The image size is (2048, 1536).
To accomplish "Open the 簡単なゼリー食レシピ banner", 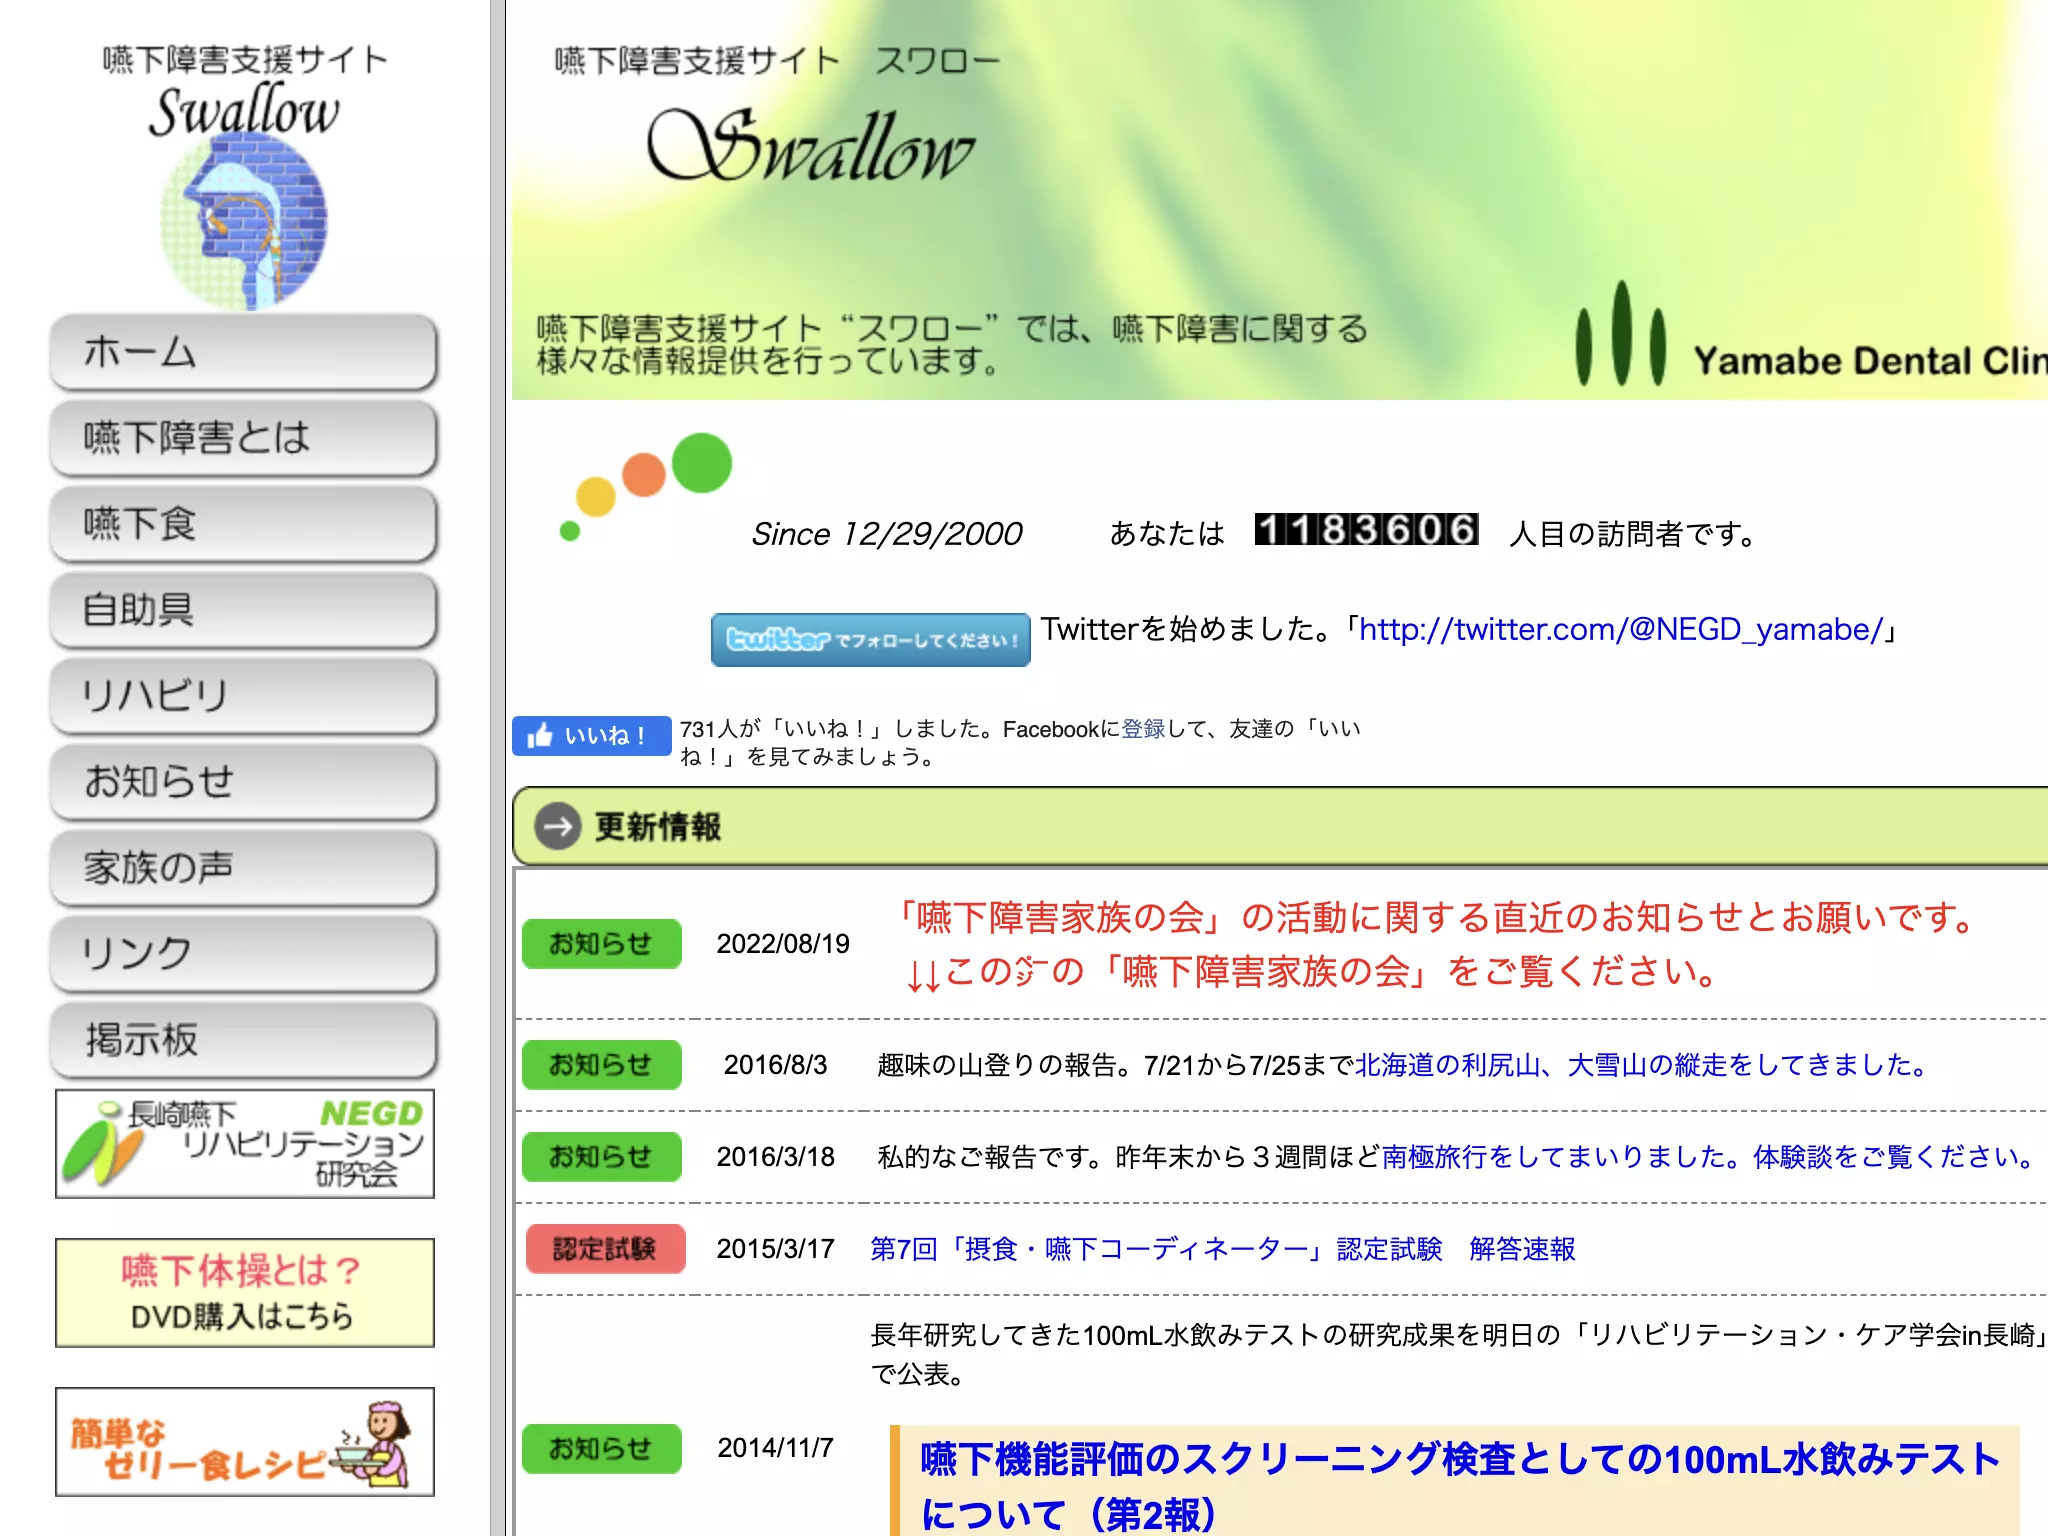I will [245, 1442].
